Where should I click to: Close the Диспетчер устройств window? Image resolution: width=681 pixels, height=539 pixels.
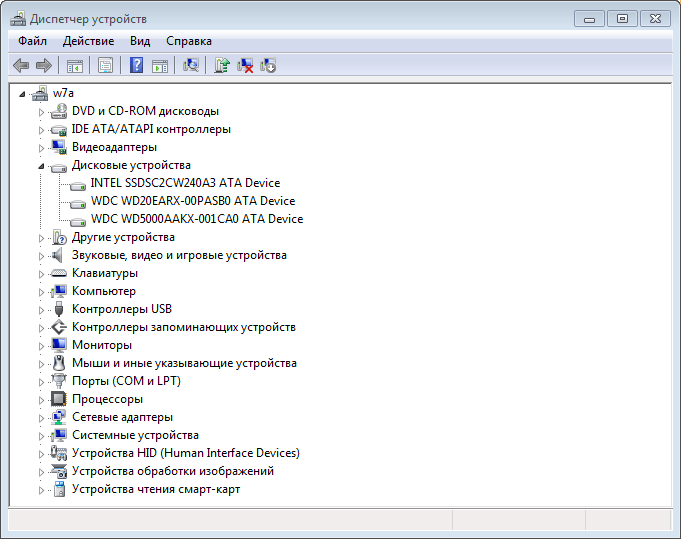point(655,19)
